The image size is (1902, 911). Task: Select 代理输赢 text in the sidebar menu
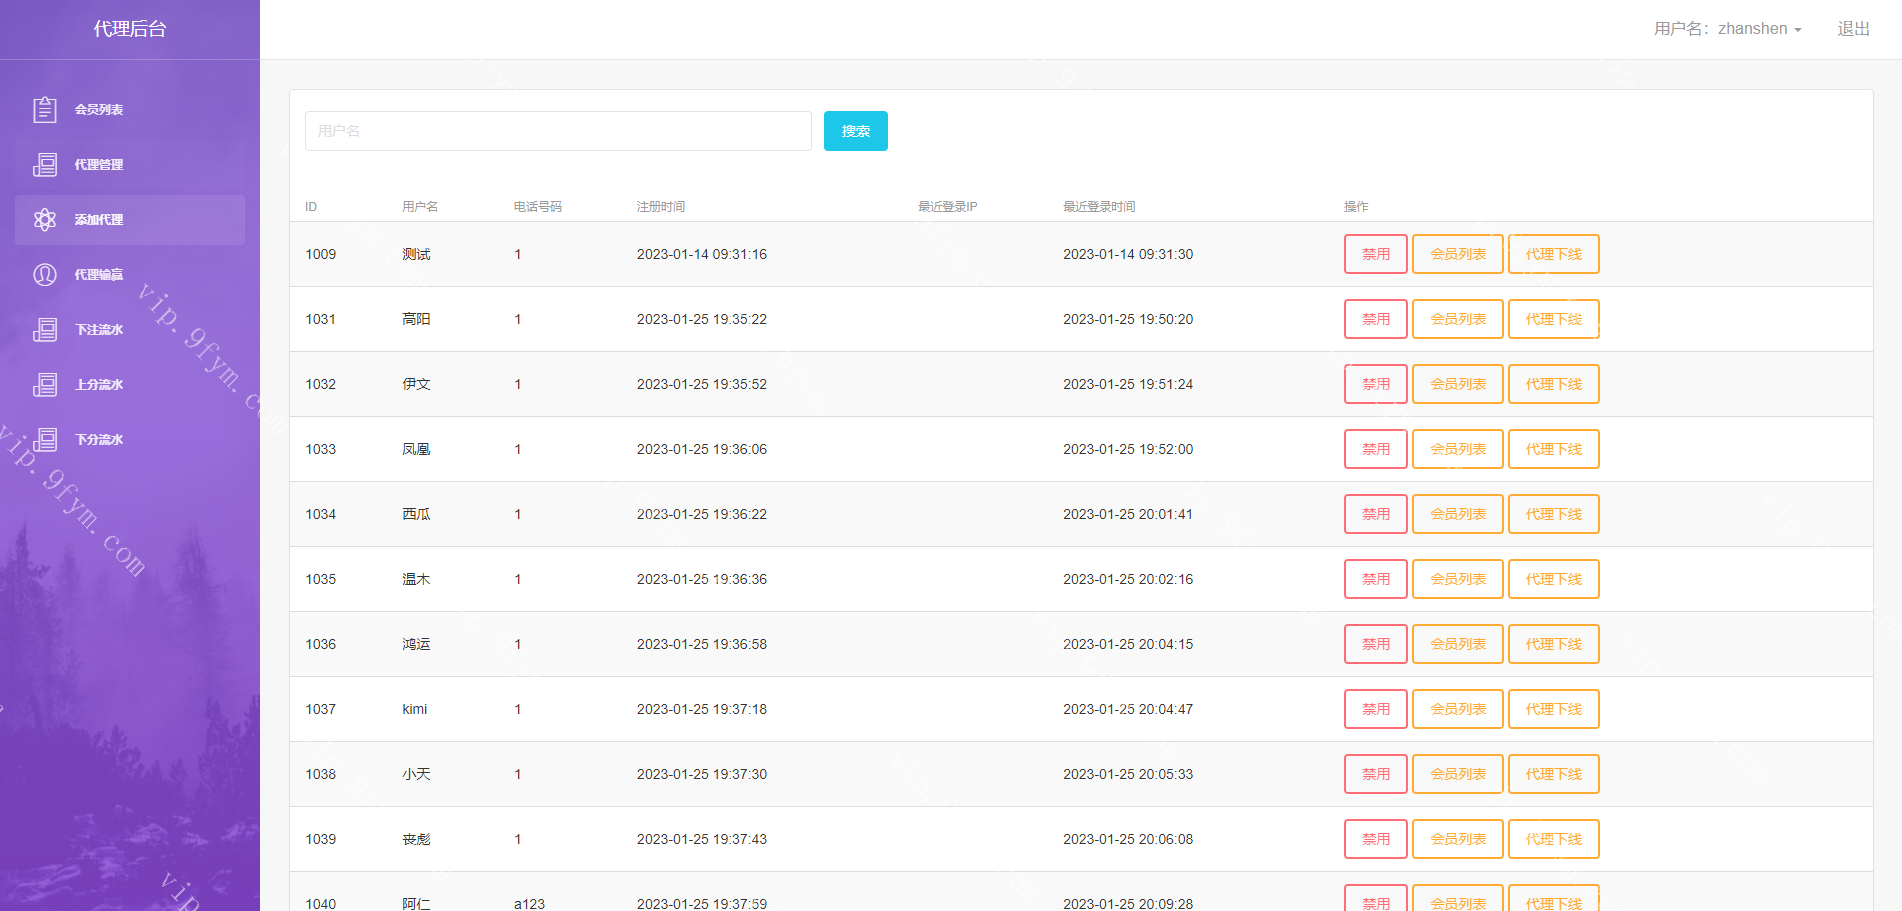(x=99, y=275)
